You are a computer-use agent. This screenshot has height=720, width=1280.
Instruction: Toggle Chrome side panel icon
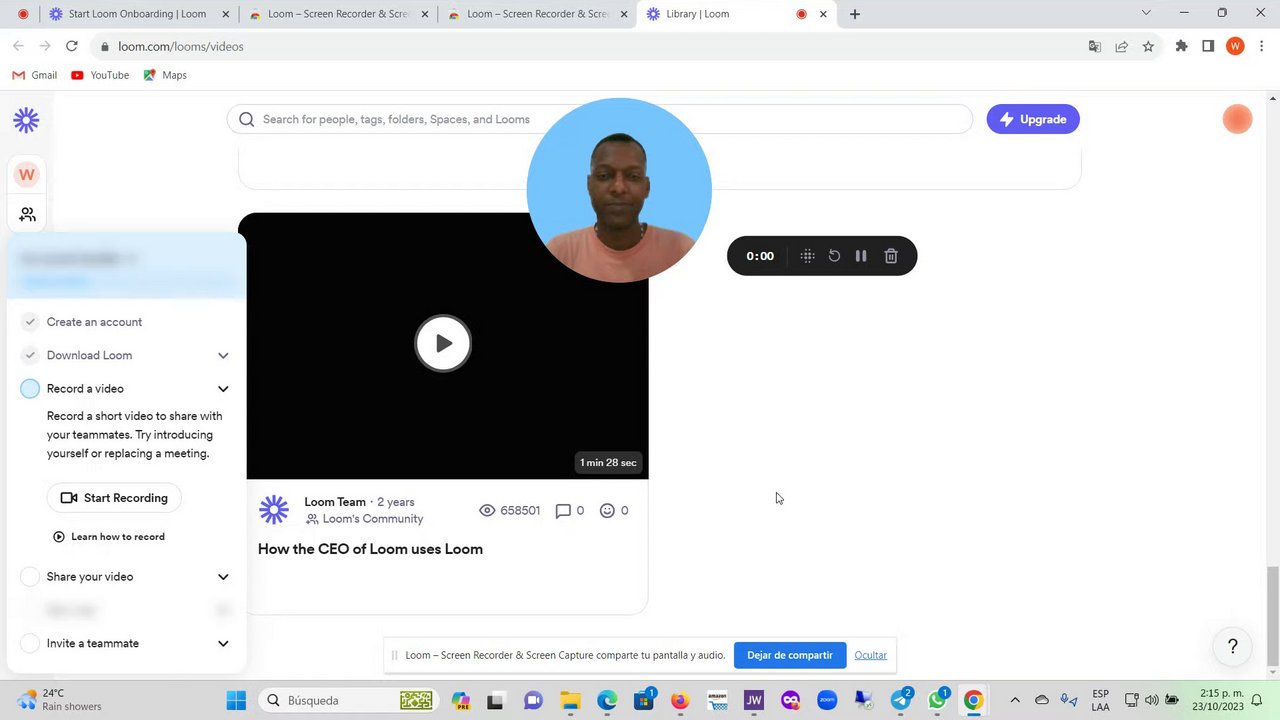tap(1208, 46)
